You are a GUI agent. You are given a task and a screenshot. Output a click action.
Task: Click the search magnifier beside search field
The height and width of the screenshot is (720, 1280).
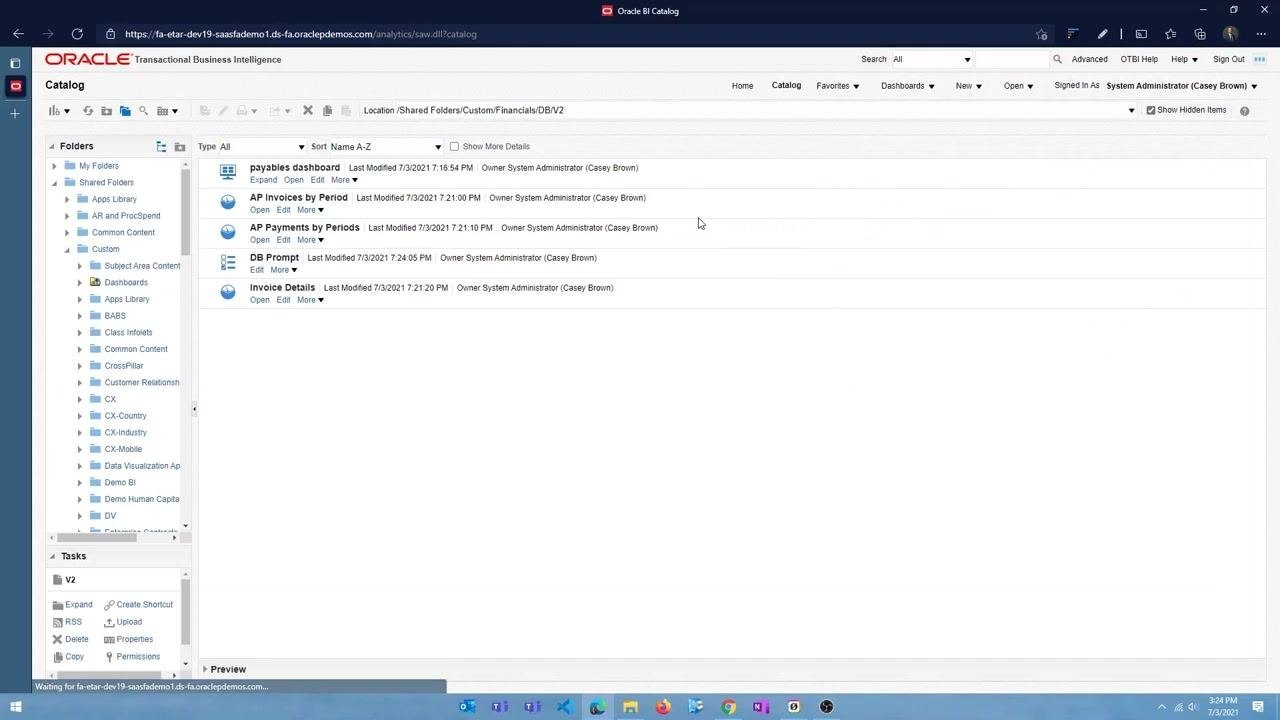click(x=1057, y=59)
